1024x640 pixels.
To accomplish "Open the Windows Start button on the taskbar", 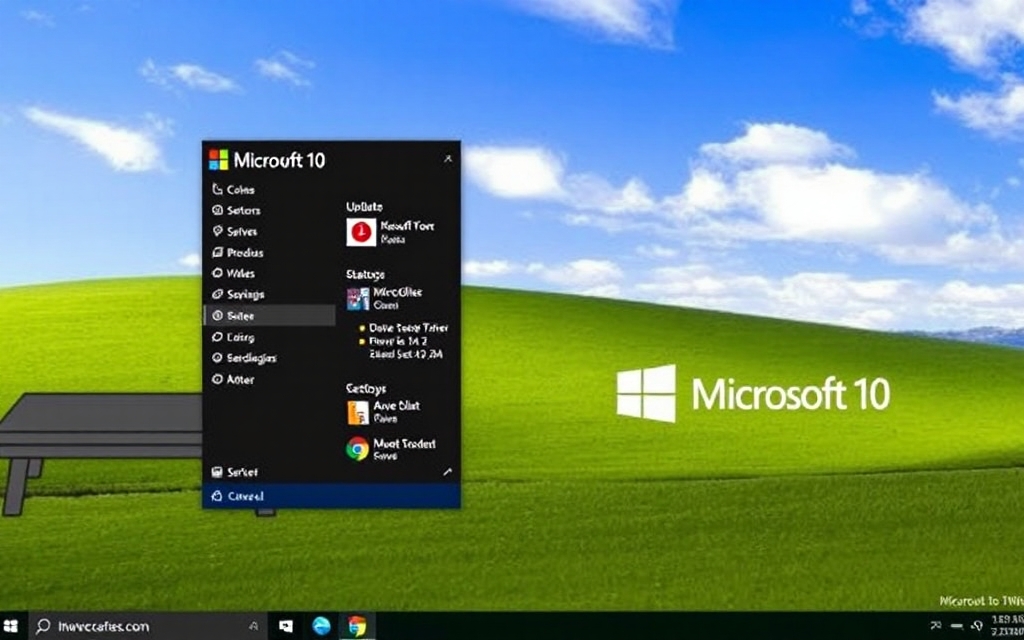I will [10, 626].
